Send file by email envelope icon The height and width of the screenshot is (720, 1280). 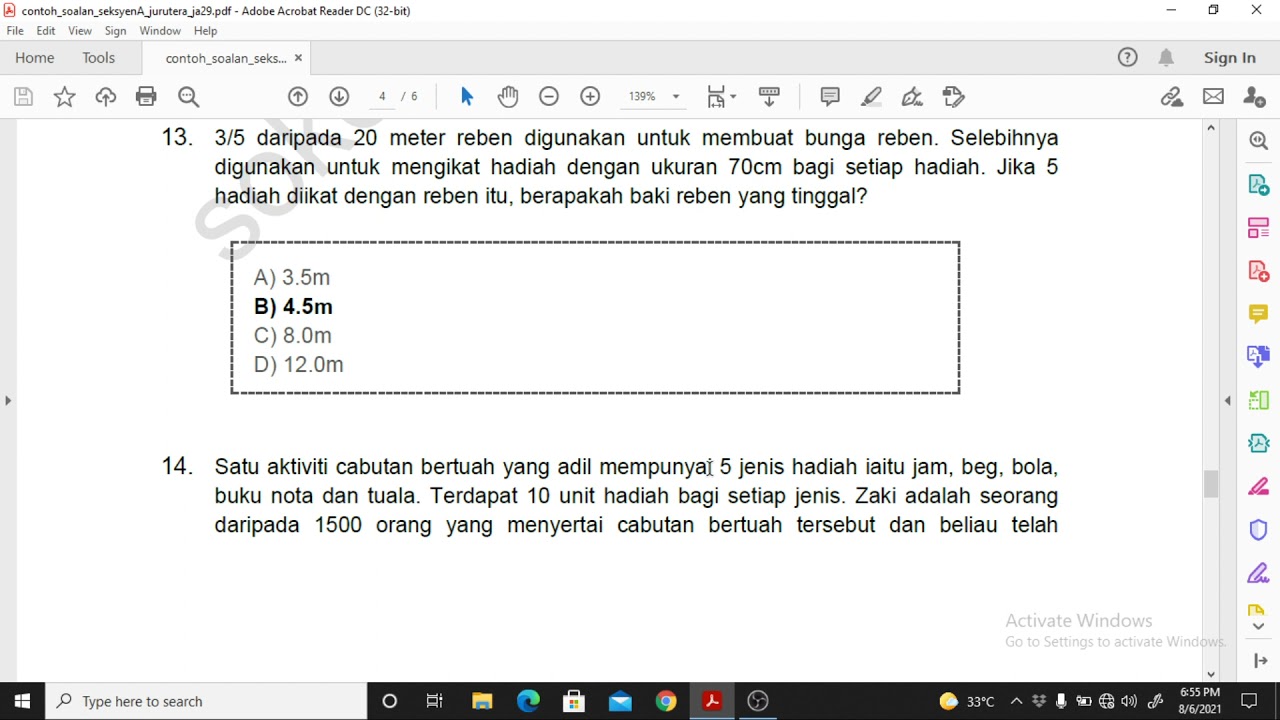(1213, 97)
